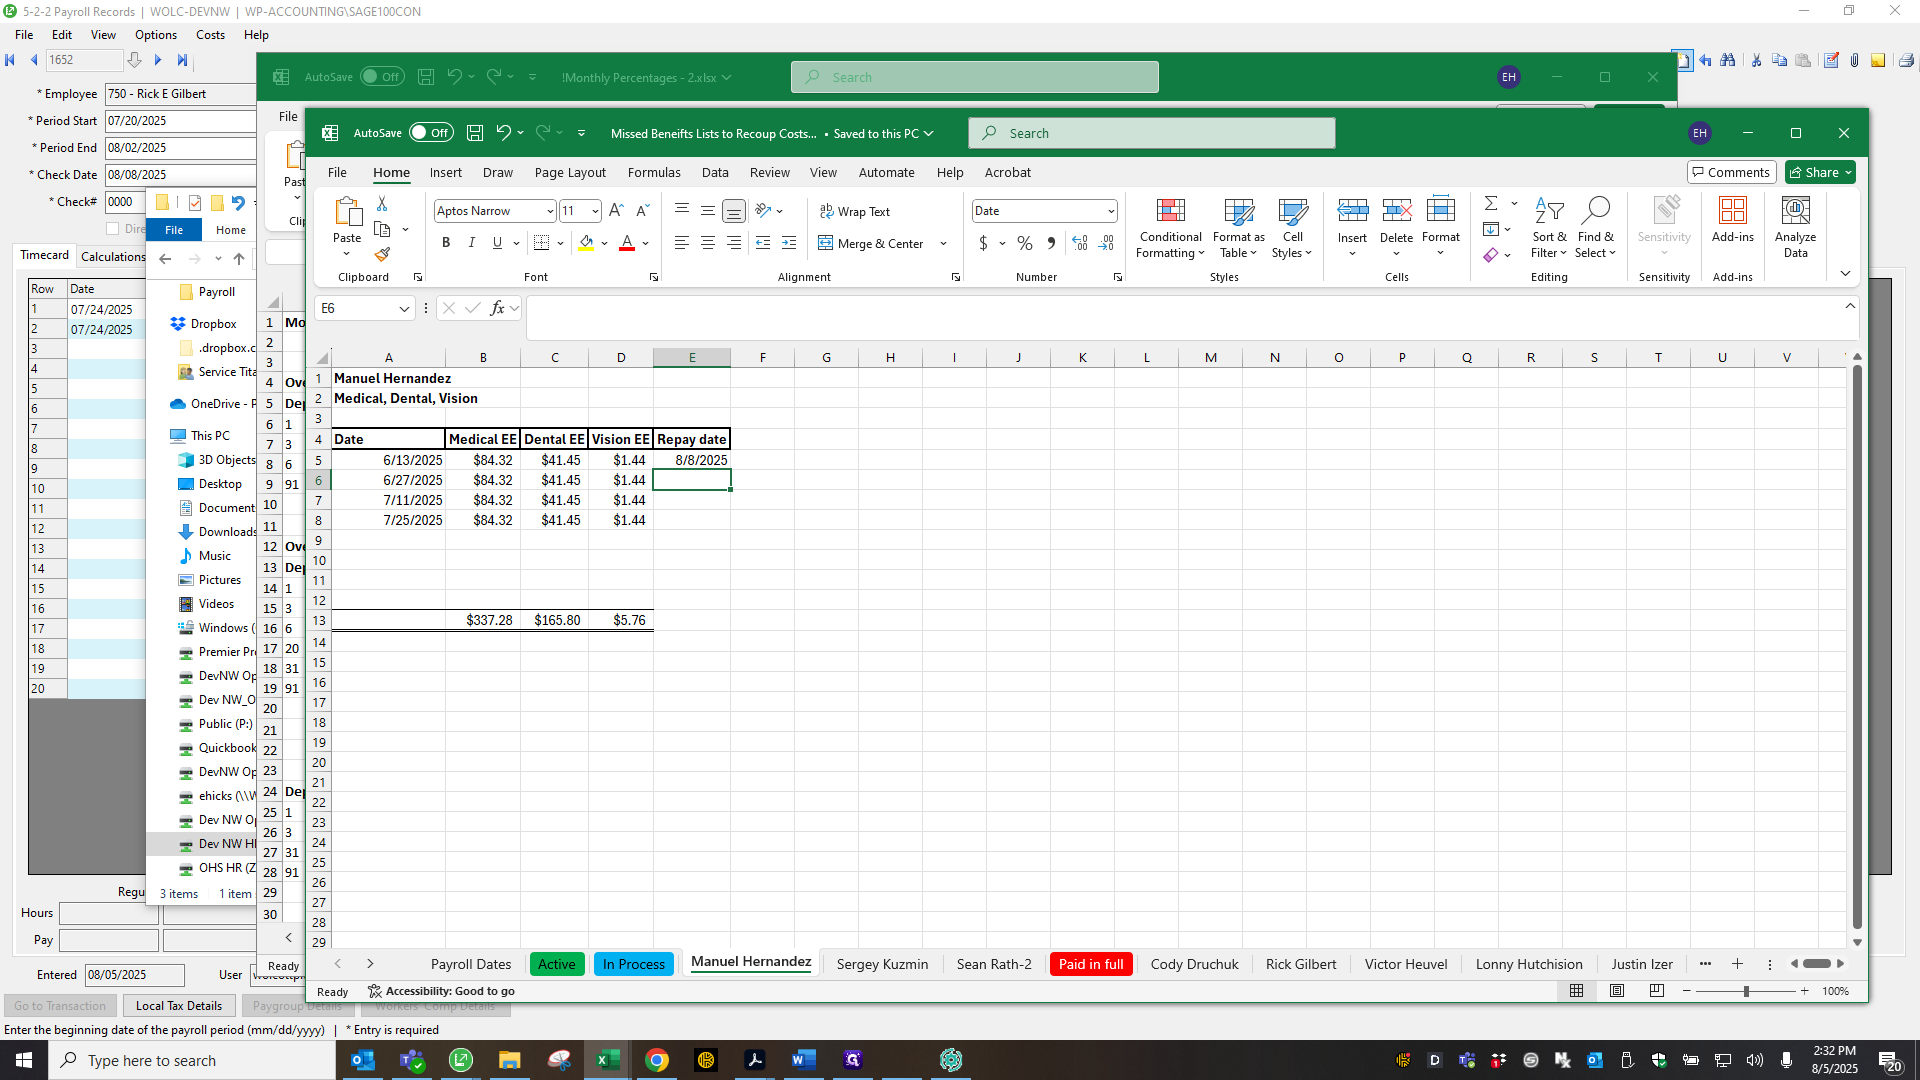
Task: Click Insert Function fx icon
Action: (x=497, y=308)
